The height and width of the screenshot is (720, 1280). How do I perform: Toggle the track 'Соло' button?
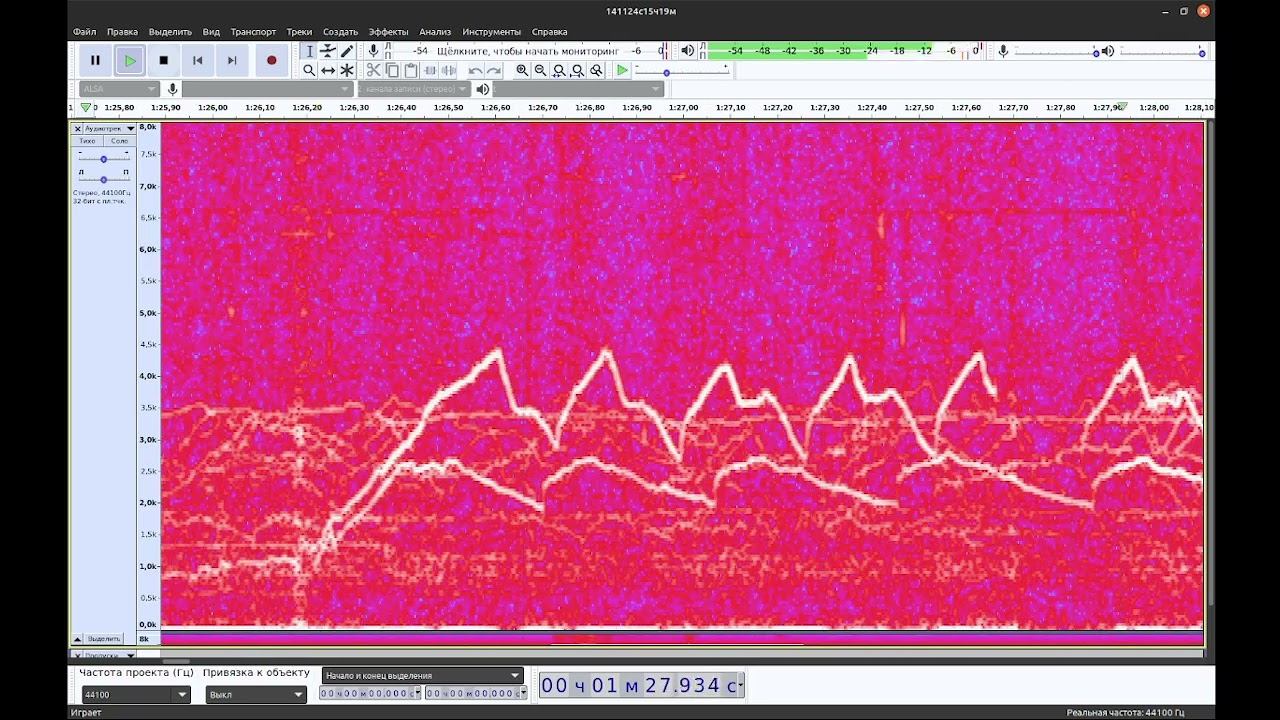[119, 141]
